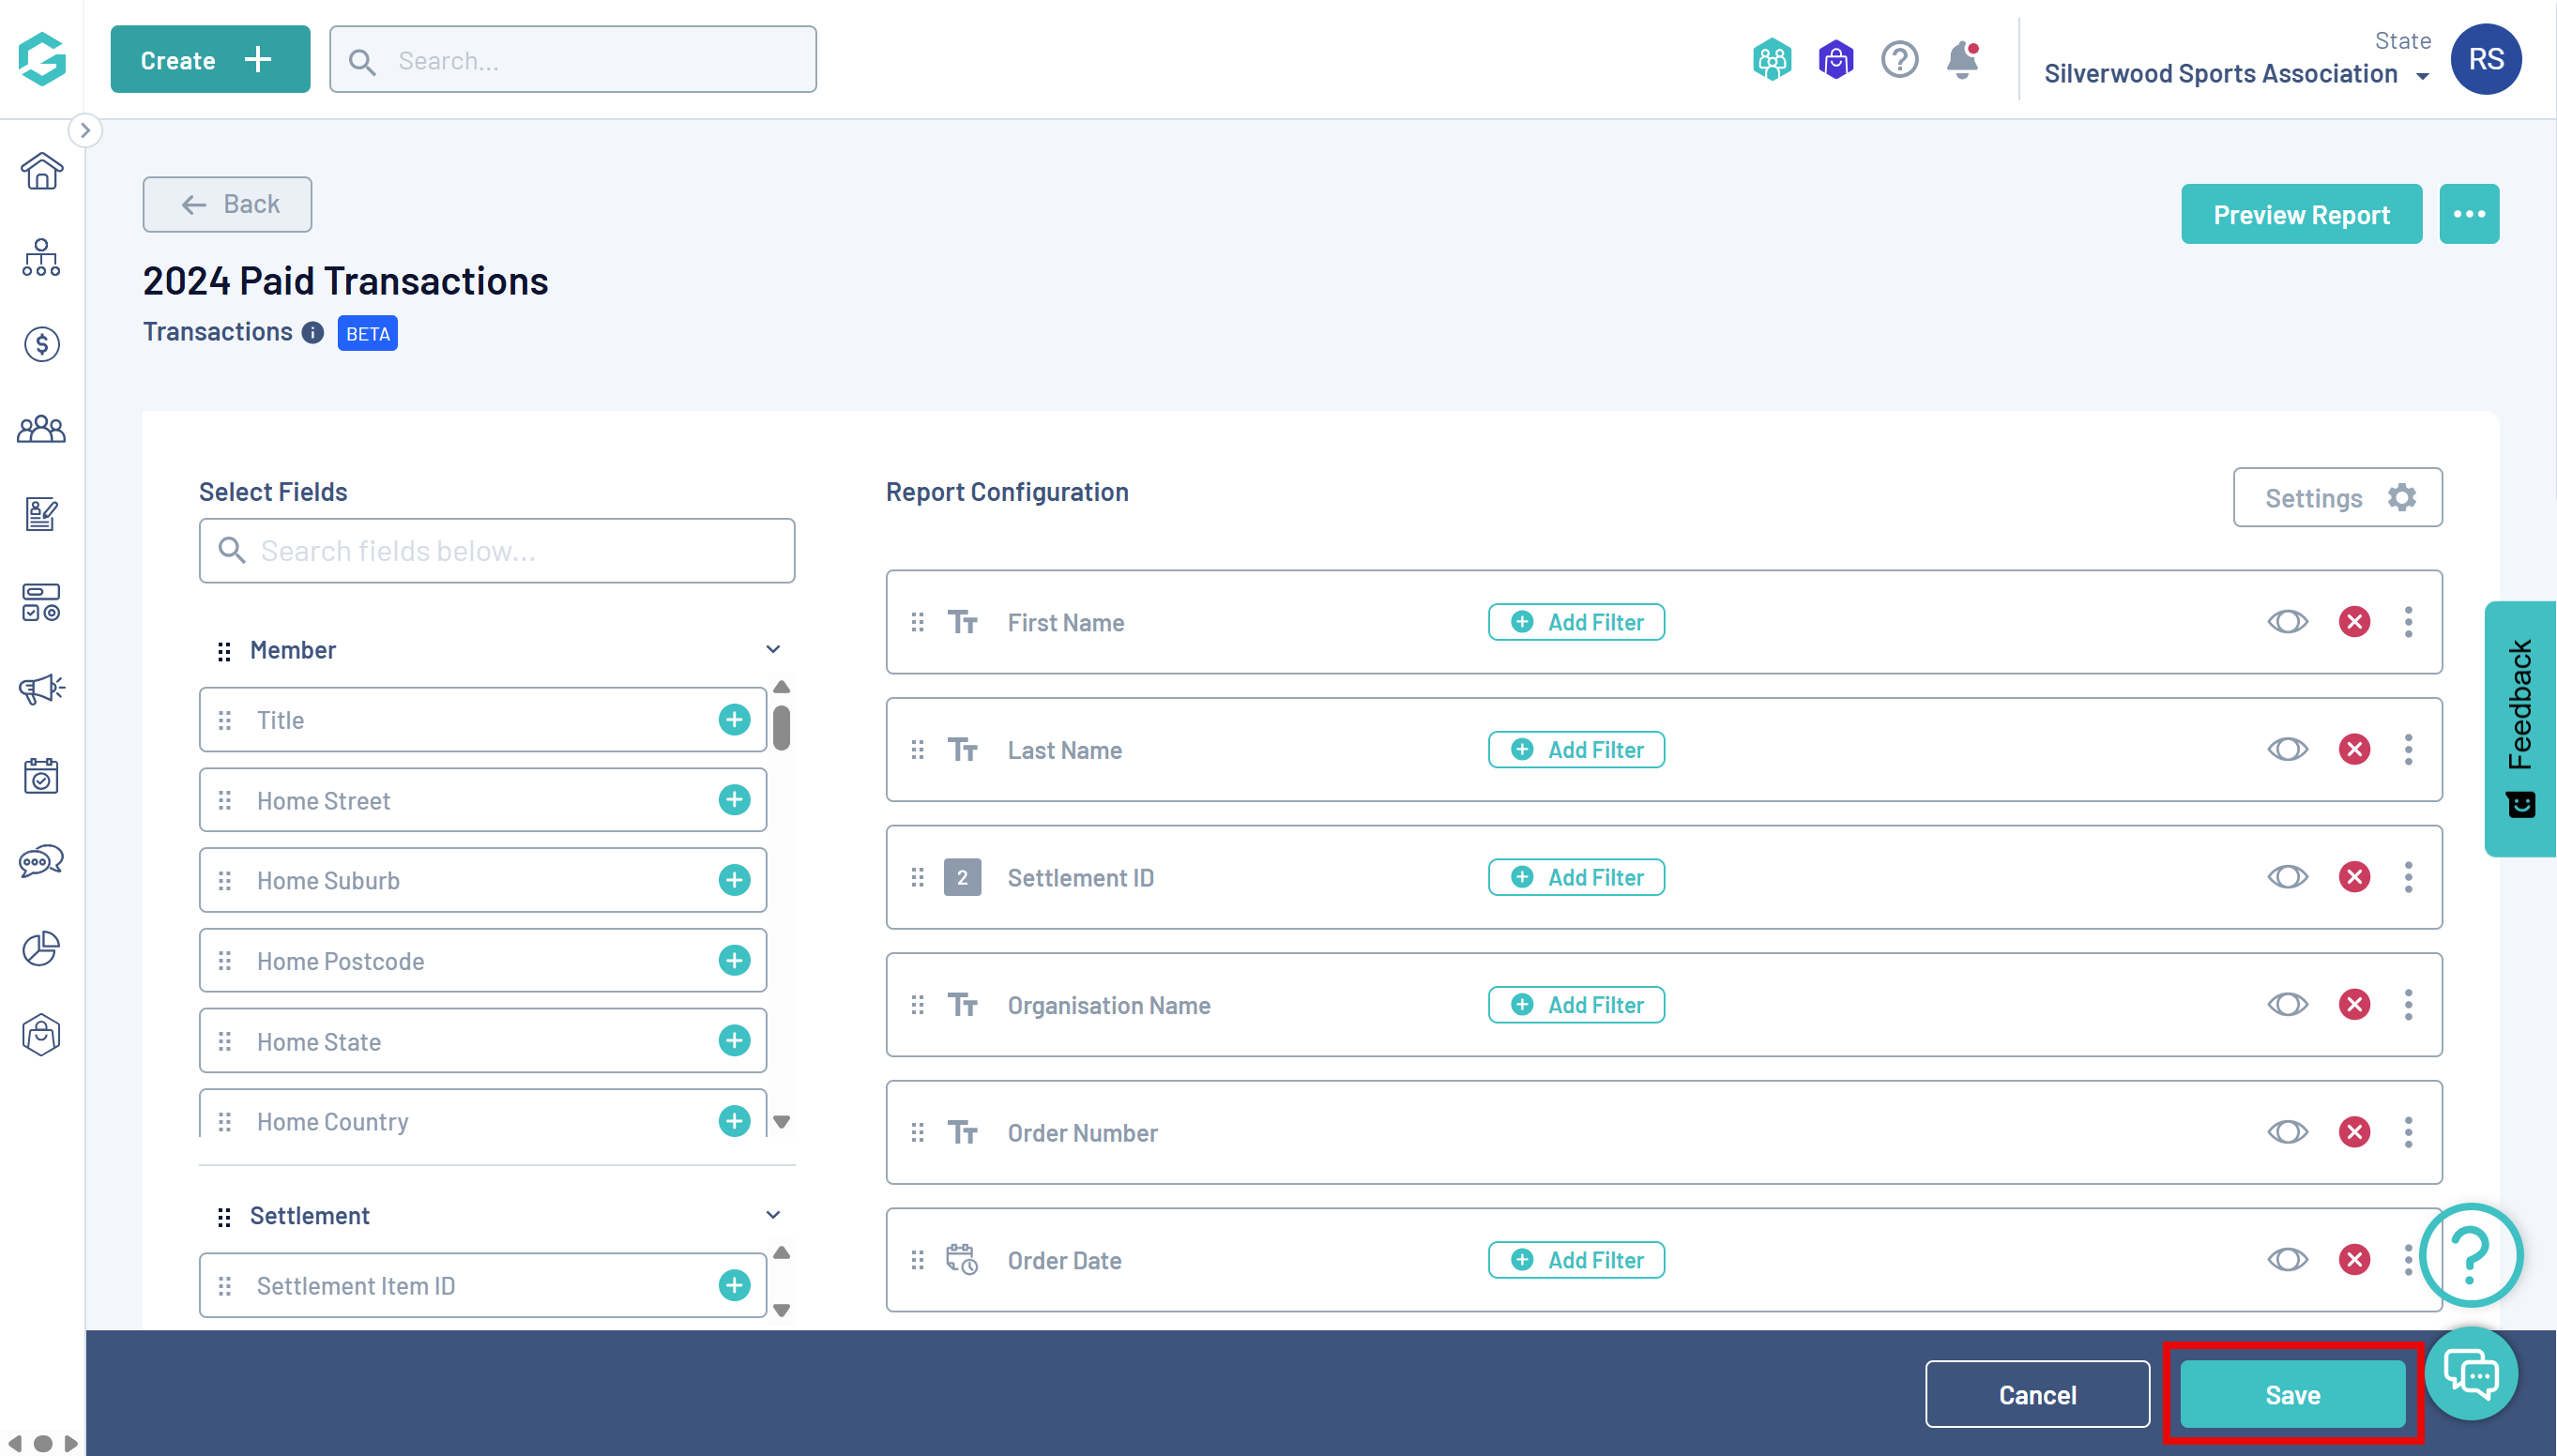Image resolution: width=2557 pixels, height=1456 pixels.
Task: Click the help question mark in header
Action: pyautogui.click(x=1899, y=60)
